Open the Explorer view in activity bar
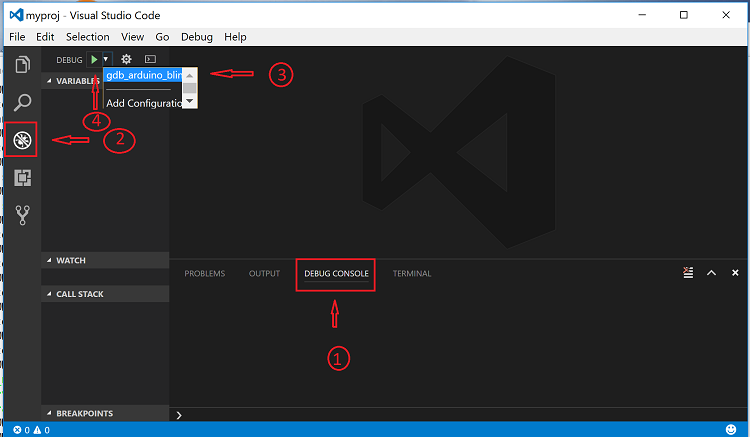The image size is (750, 437). coord(21,65)
